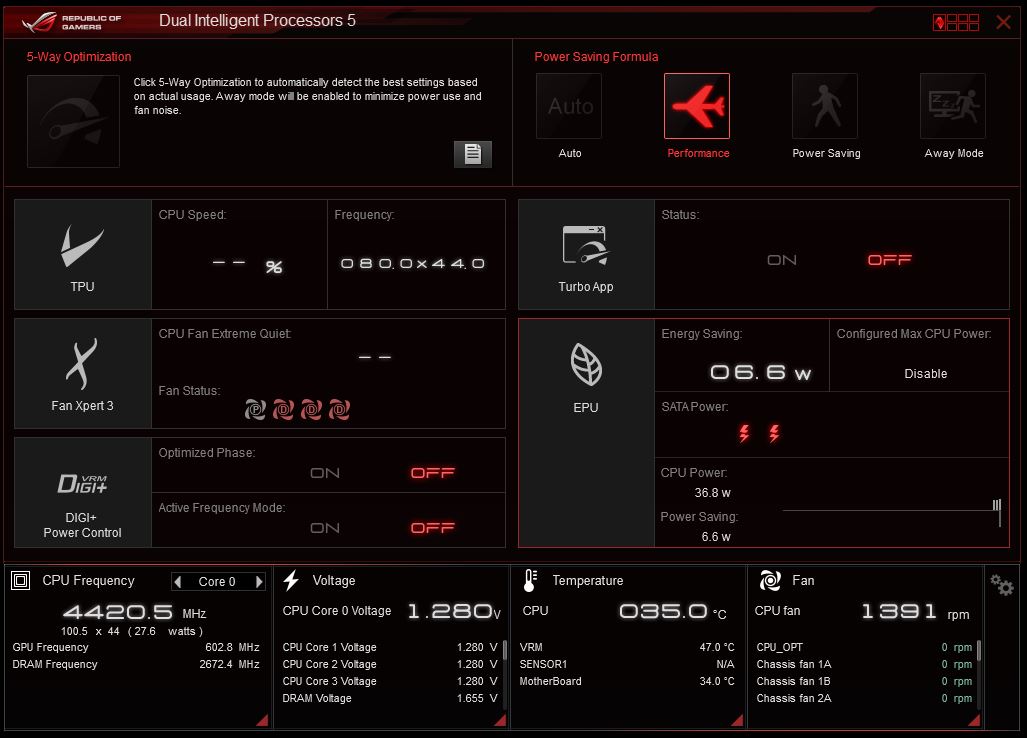
Task: Set Active Frequency Mode to OFF
Action: click(x=432, y=528)
